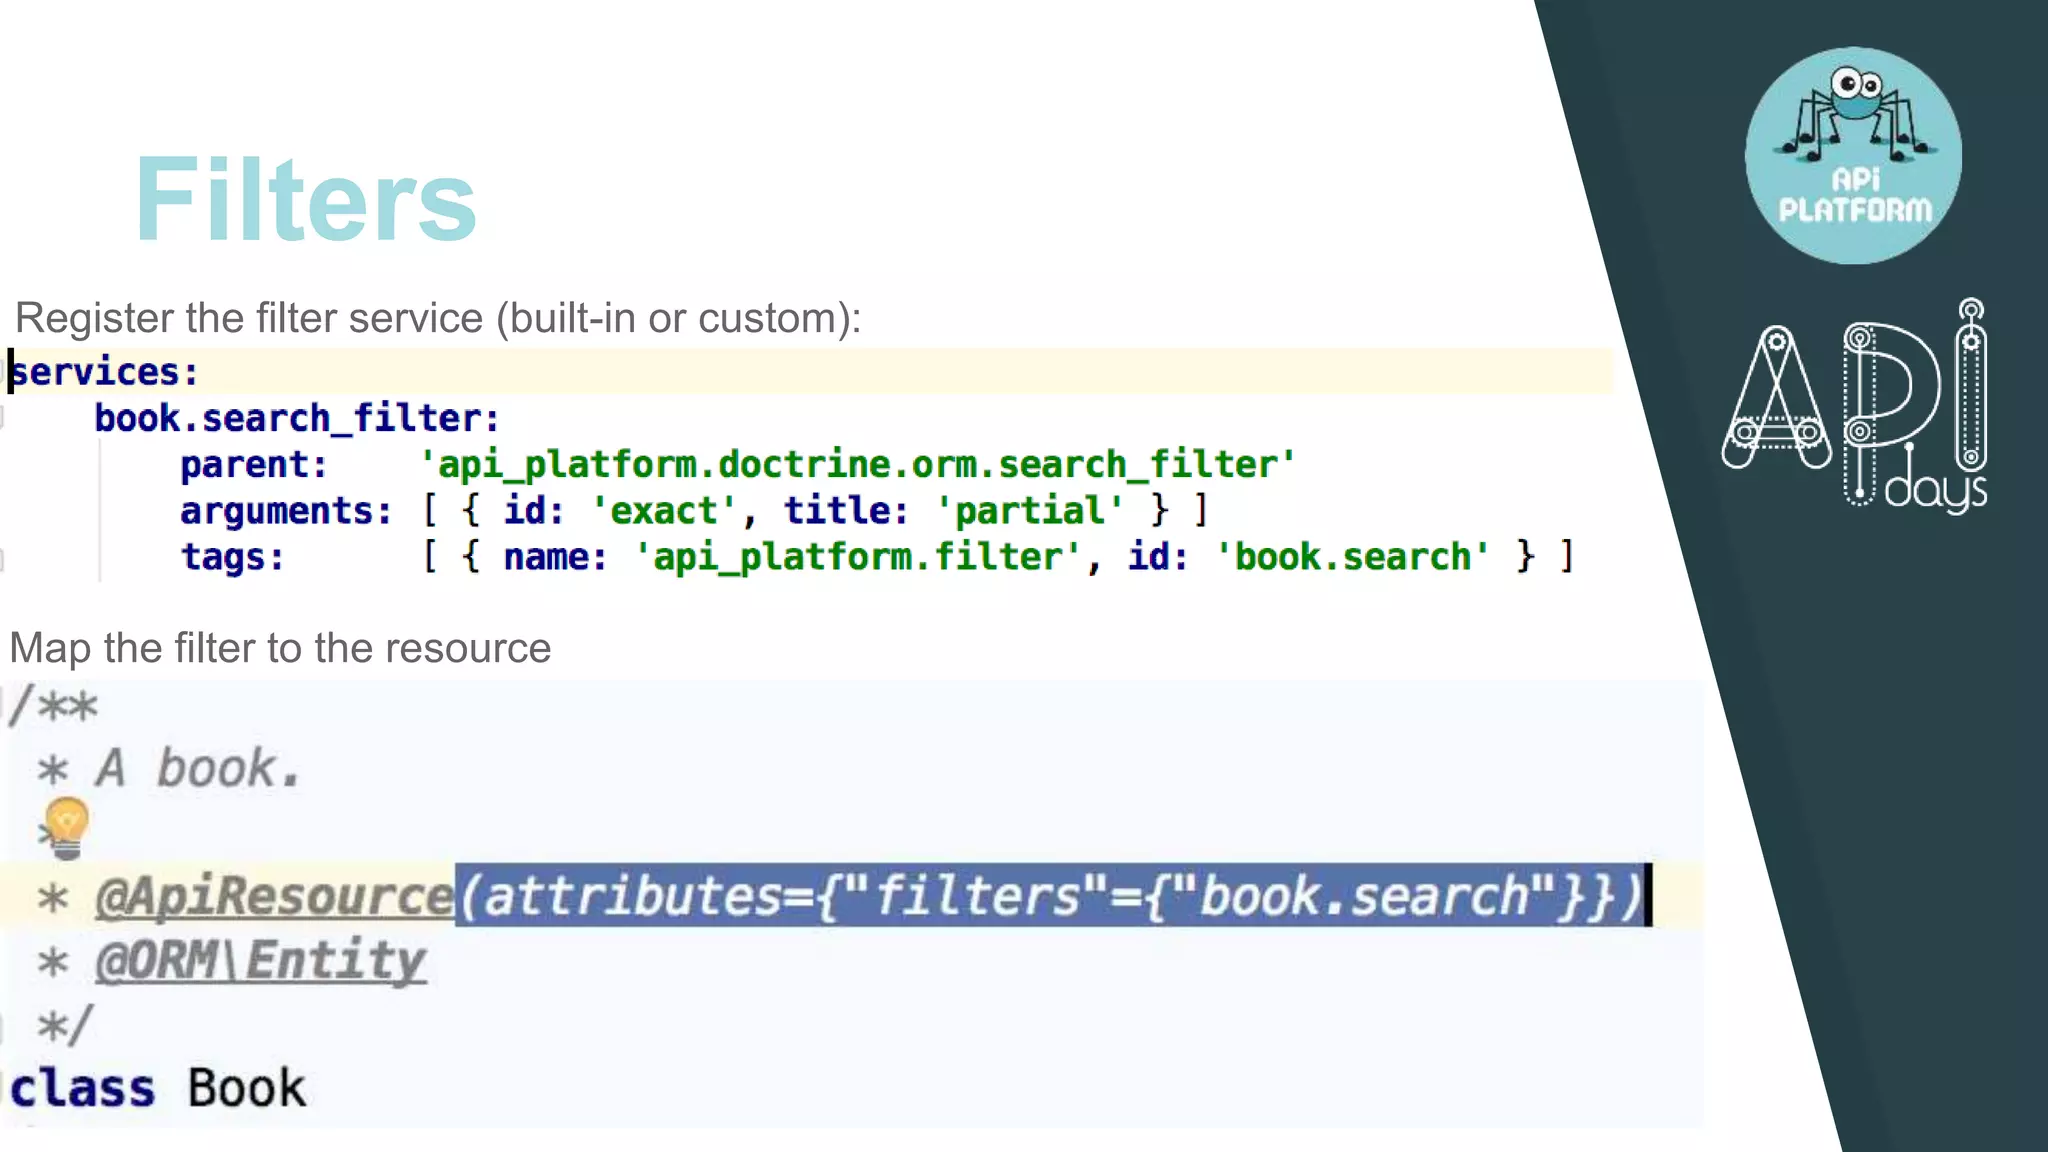2048x1152 pixels.
Task: Click the 'api_platform.filter' string
Action: point(858,557)
